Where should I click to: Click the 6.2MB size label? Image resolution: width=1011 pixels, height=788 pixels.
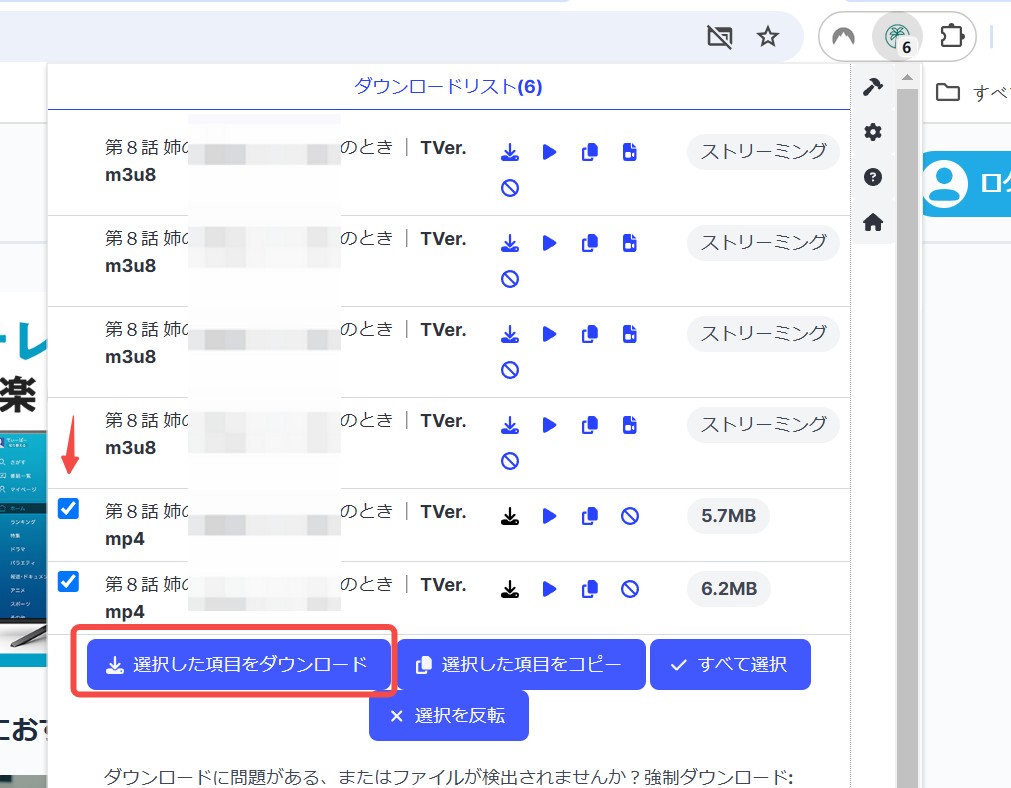tap(729, 589)
